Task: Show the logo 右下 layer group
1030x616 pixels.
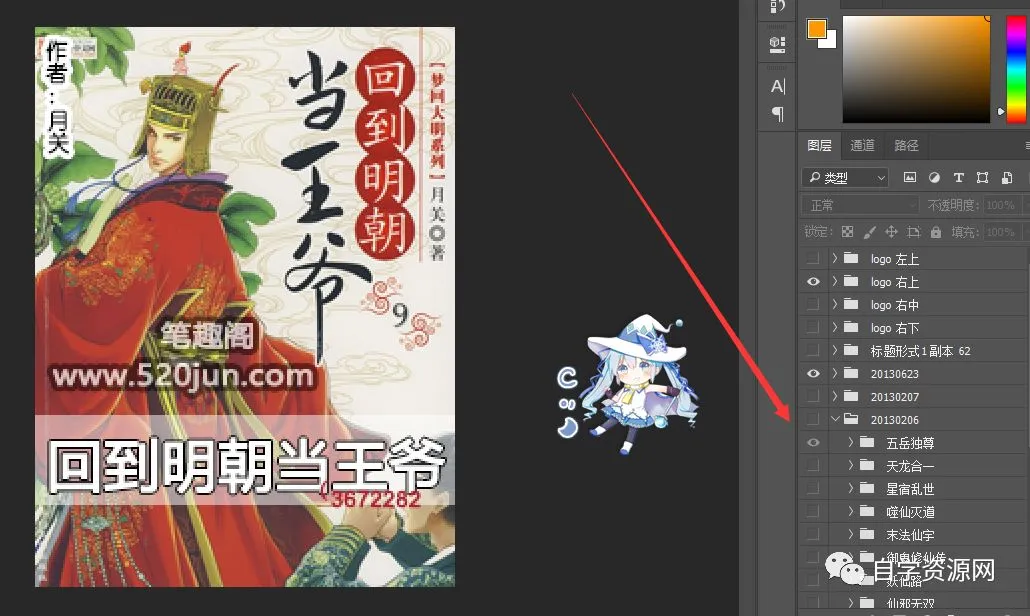Action: [813, 327]
